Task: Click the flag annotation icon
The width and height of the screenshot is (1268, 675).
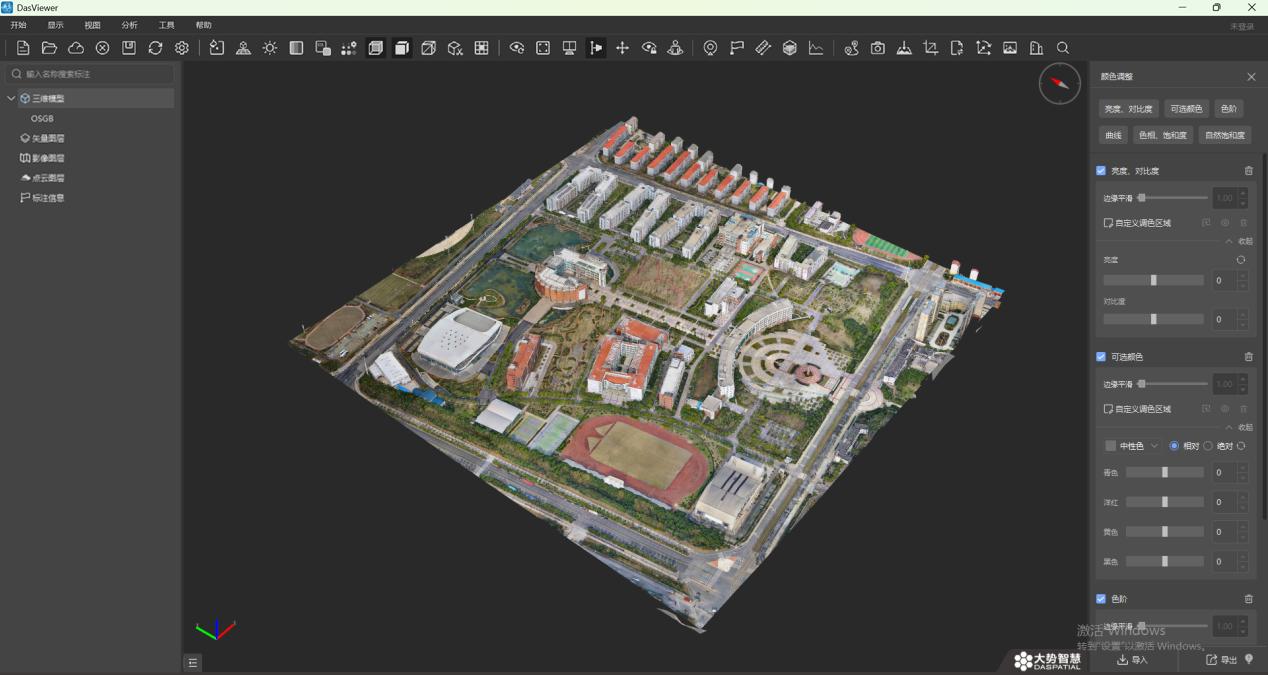Action: click(x=737, y=48)
